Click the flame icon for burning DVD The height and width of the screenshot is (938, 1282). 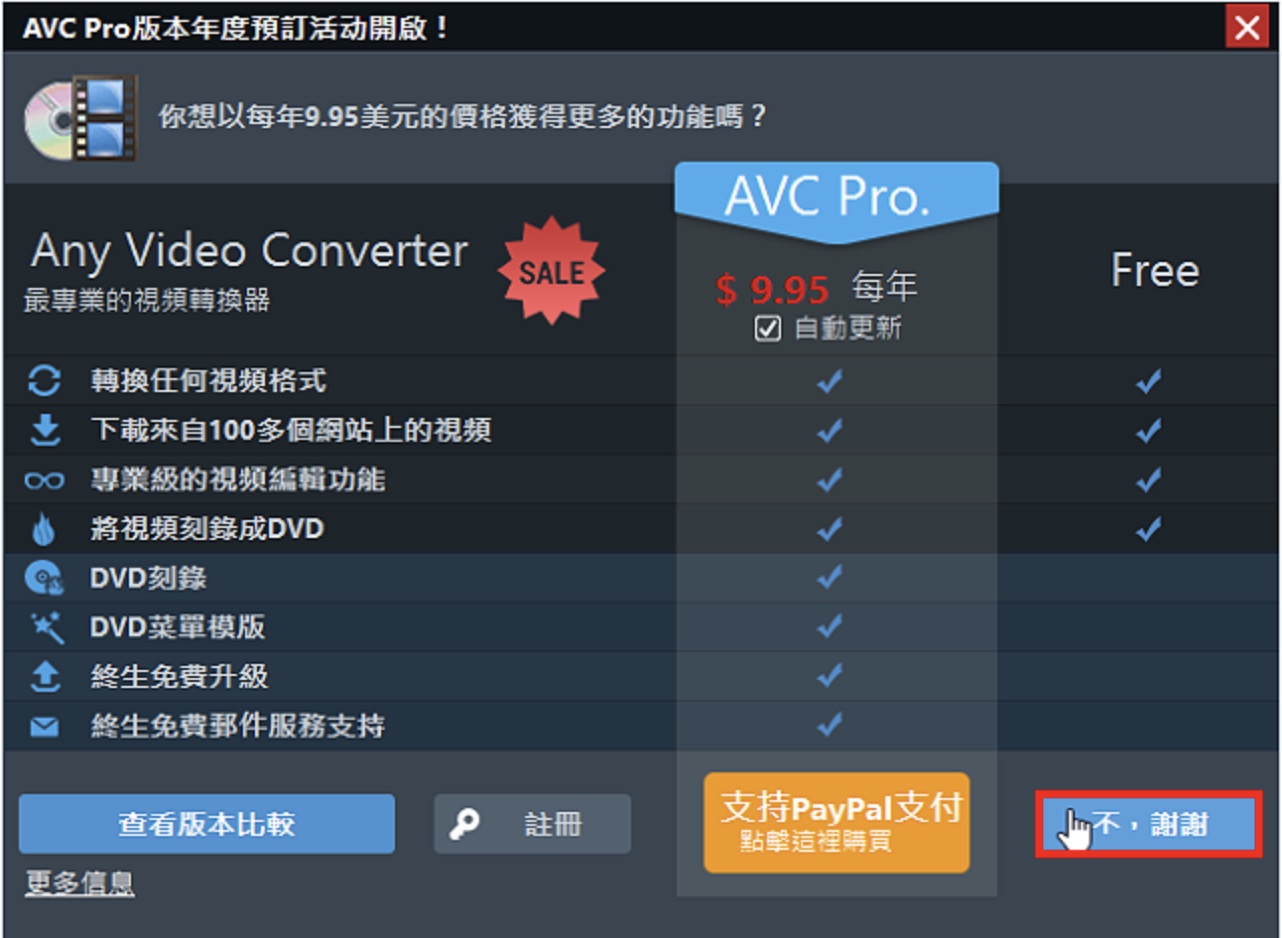tap(44, 529)
